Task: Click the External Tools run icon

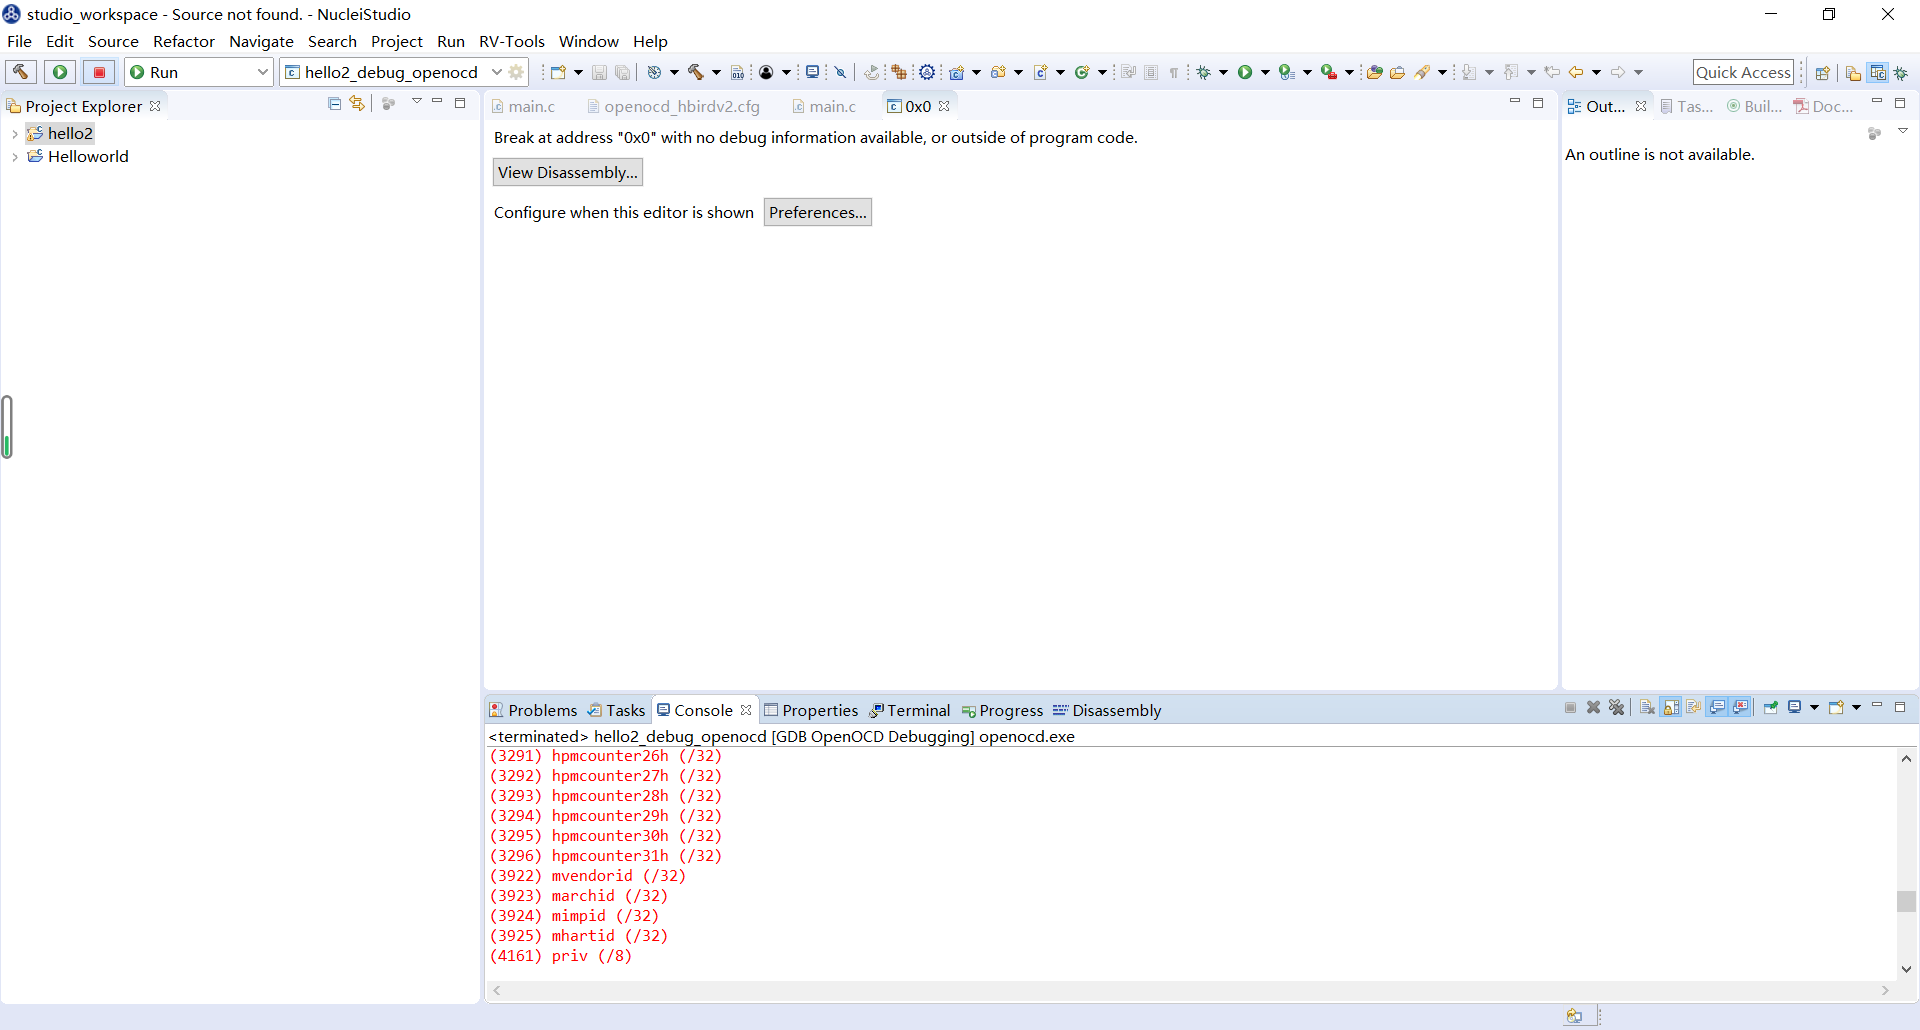Action: (x=1328, y=72)
